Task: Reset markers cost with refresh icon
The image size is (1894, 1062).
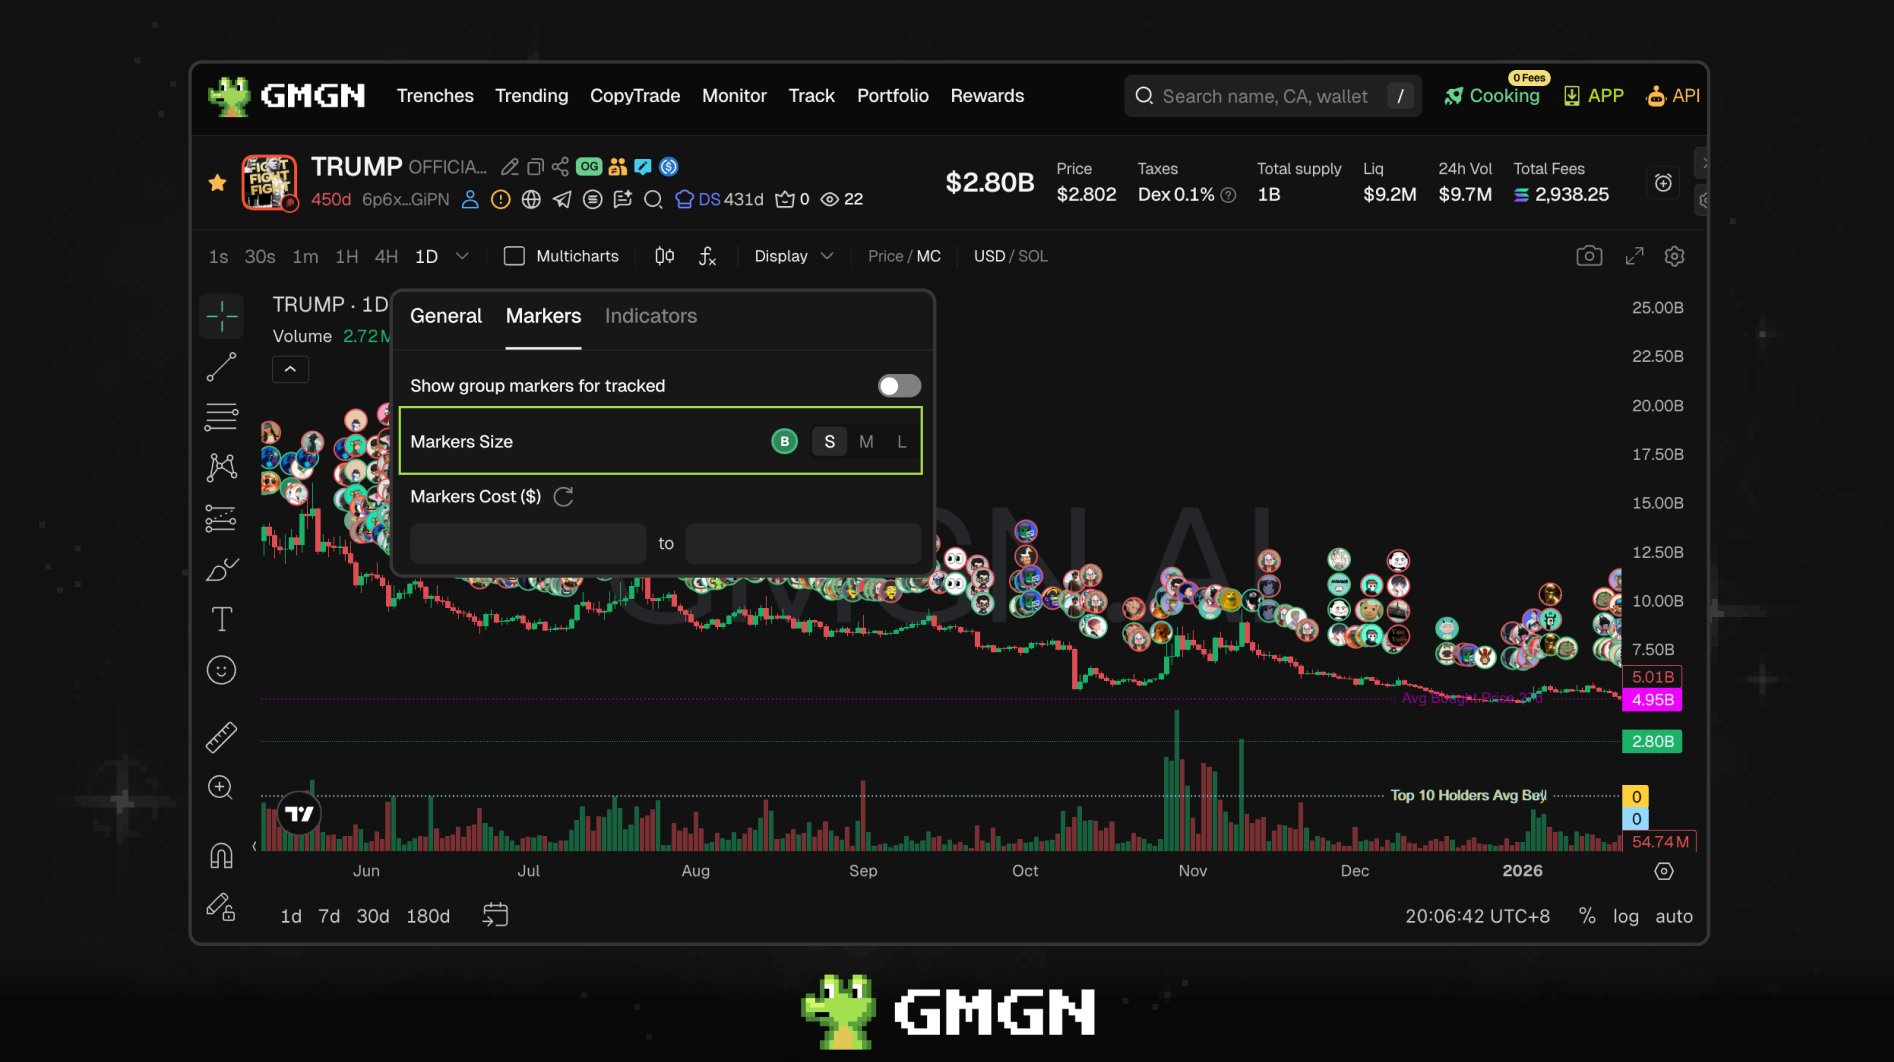Action: [563, 497]
